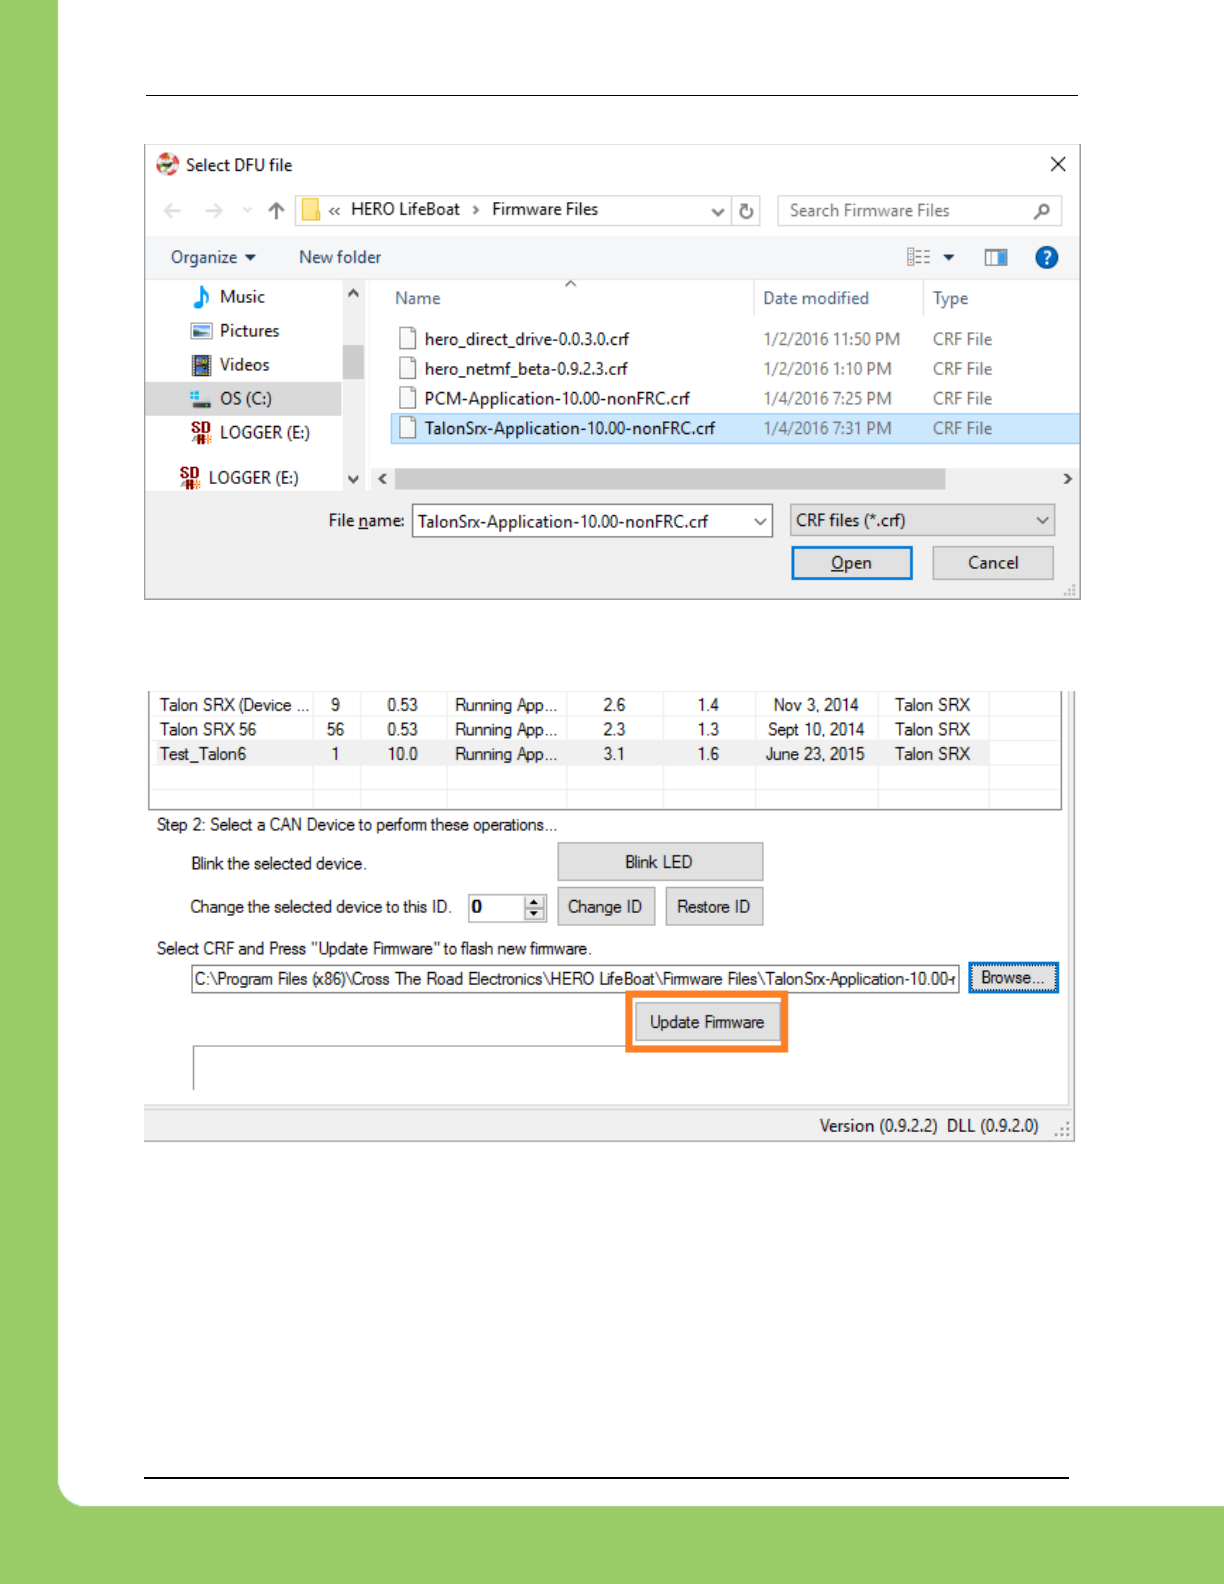1224x1584 pixels.
Task: Click the firmware status output box
Action: tap(410, 1068)
